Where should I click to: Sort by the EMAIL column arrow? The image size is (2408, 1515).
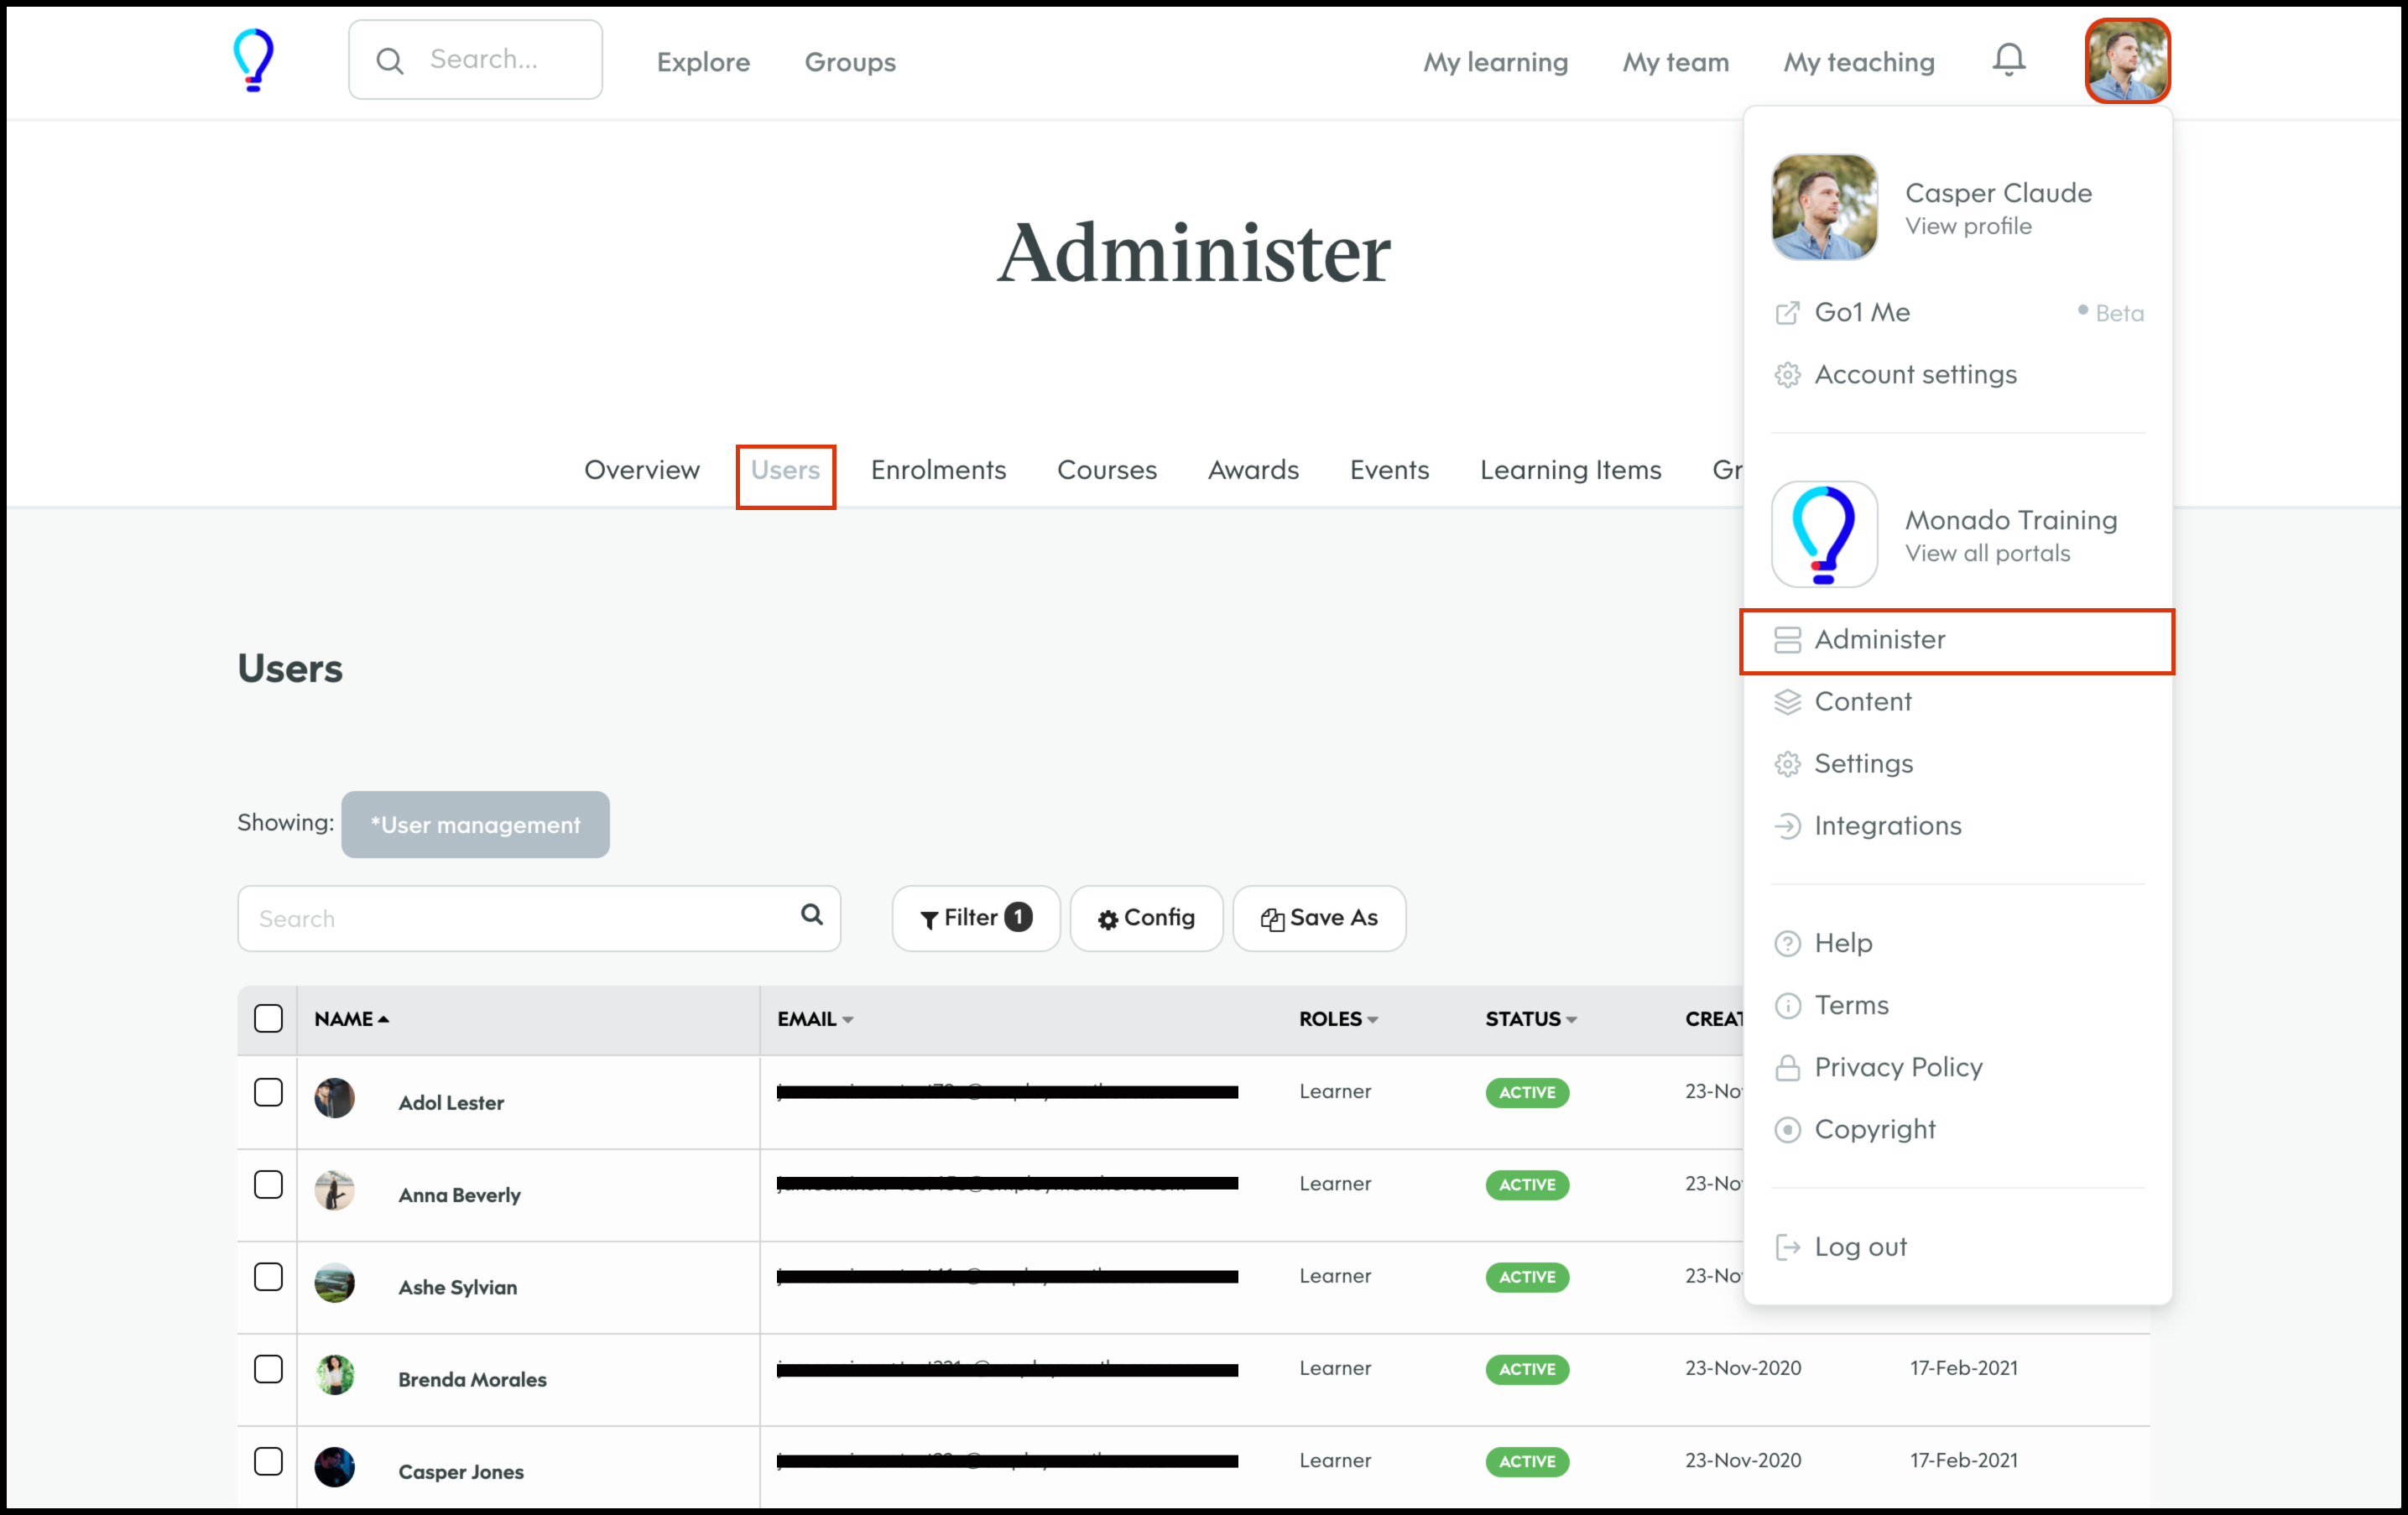point(848,1020)
